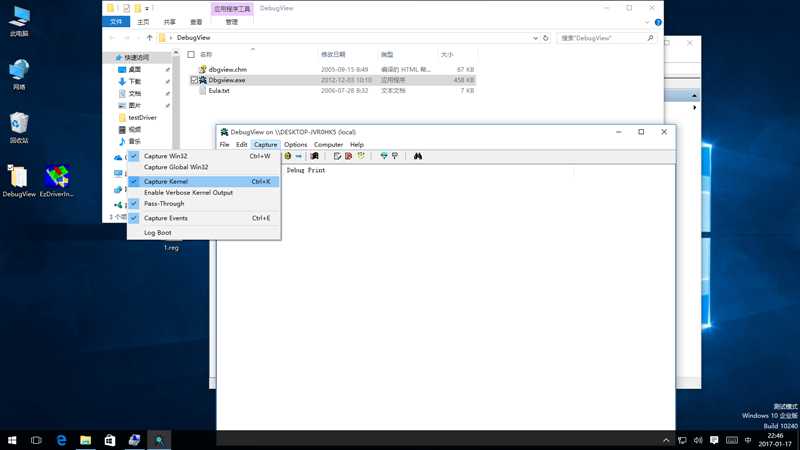Open the Edit menu in DebugView

point(241,144)
